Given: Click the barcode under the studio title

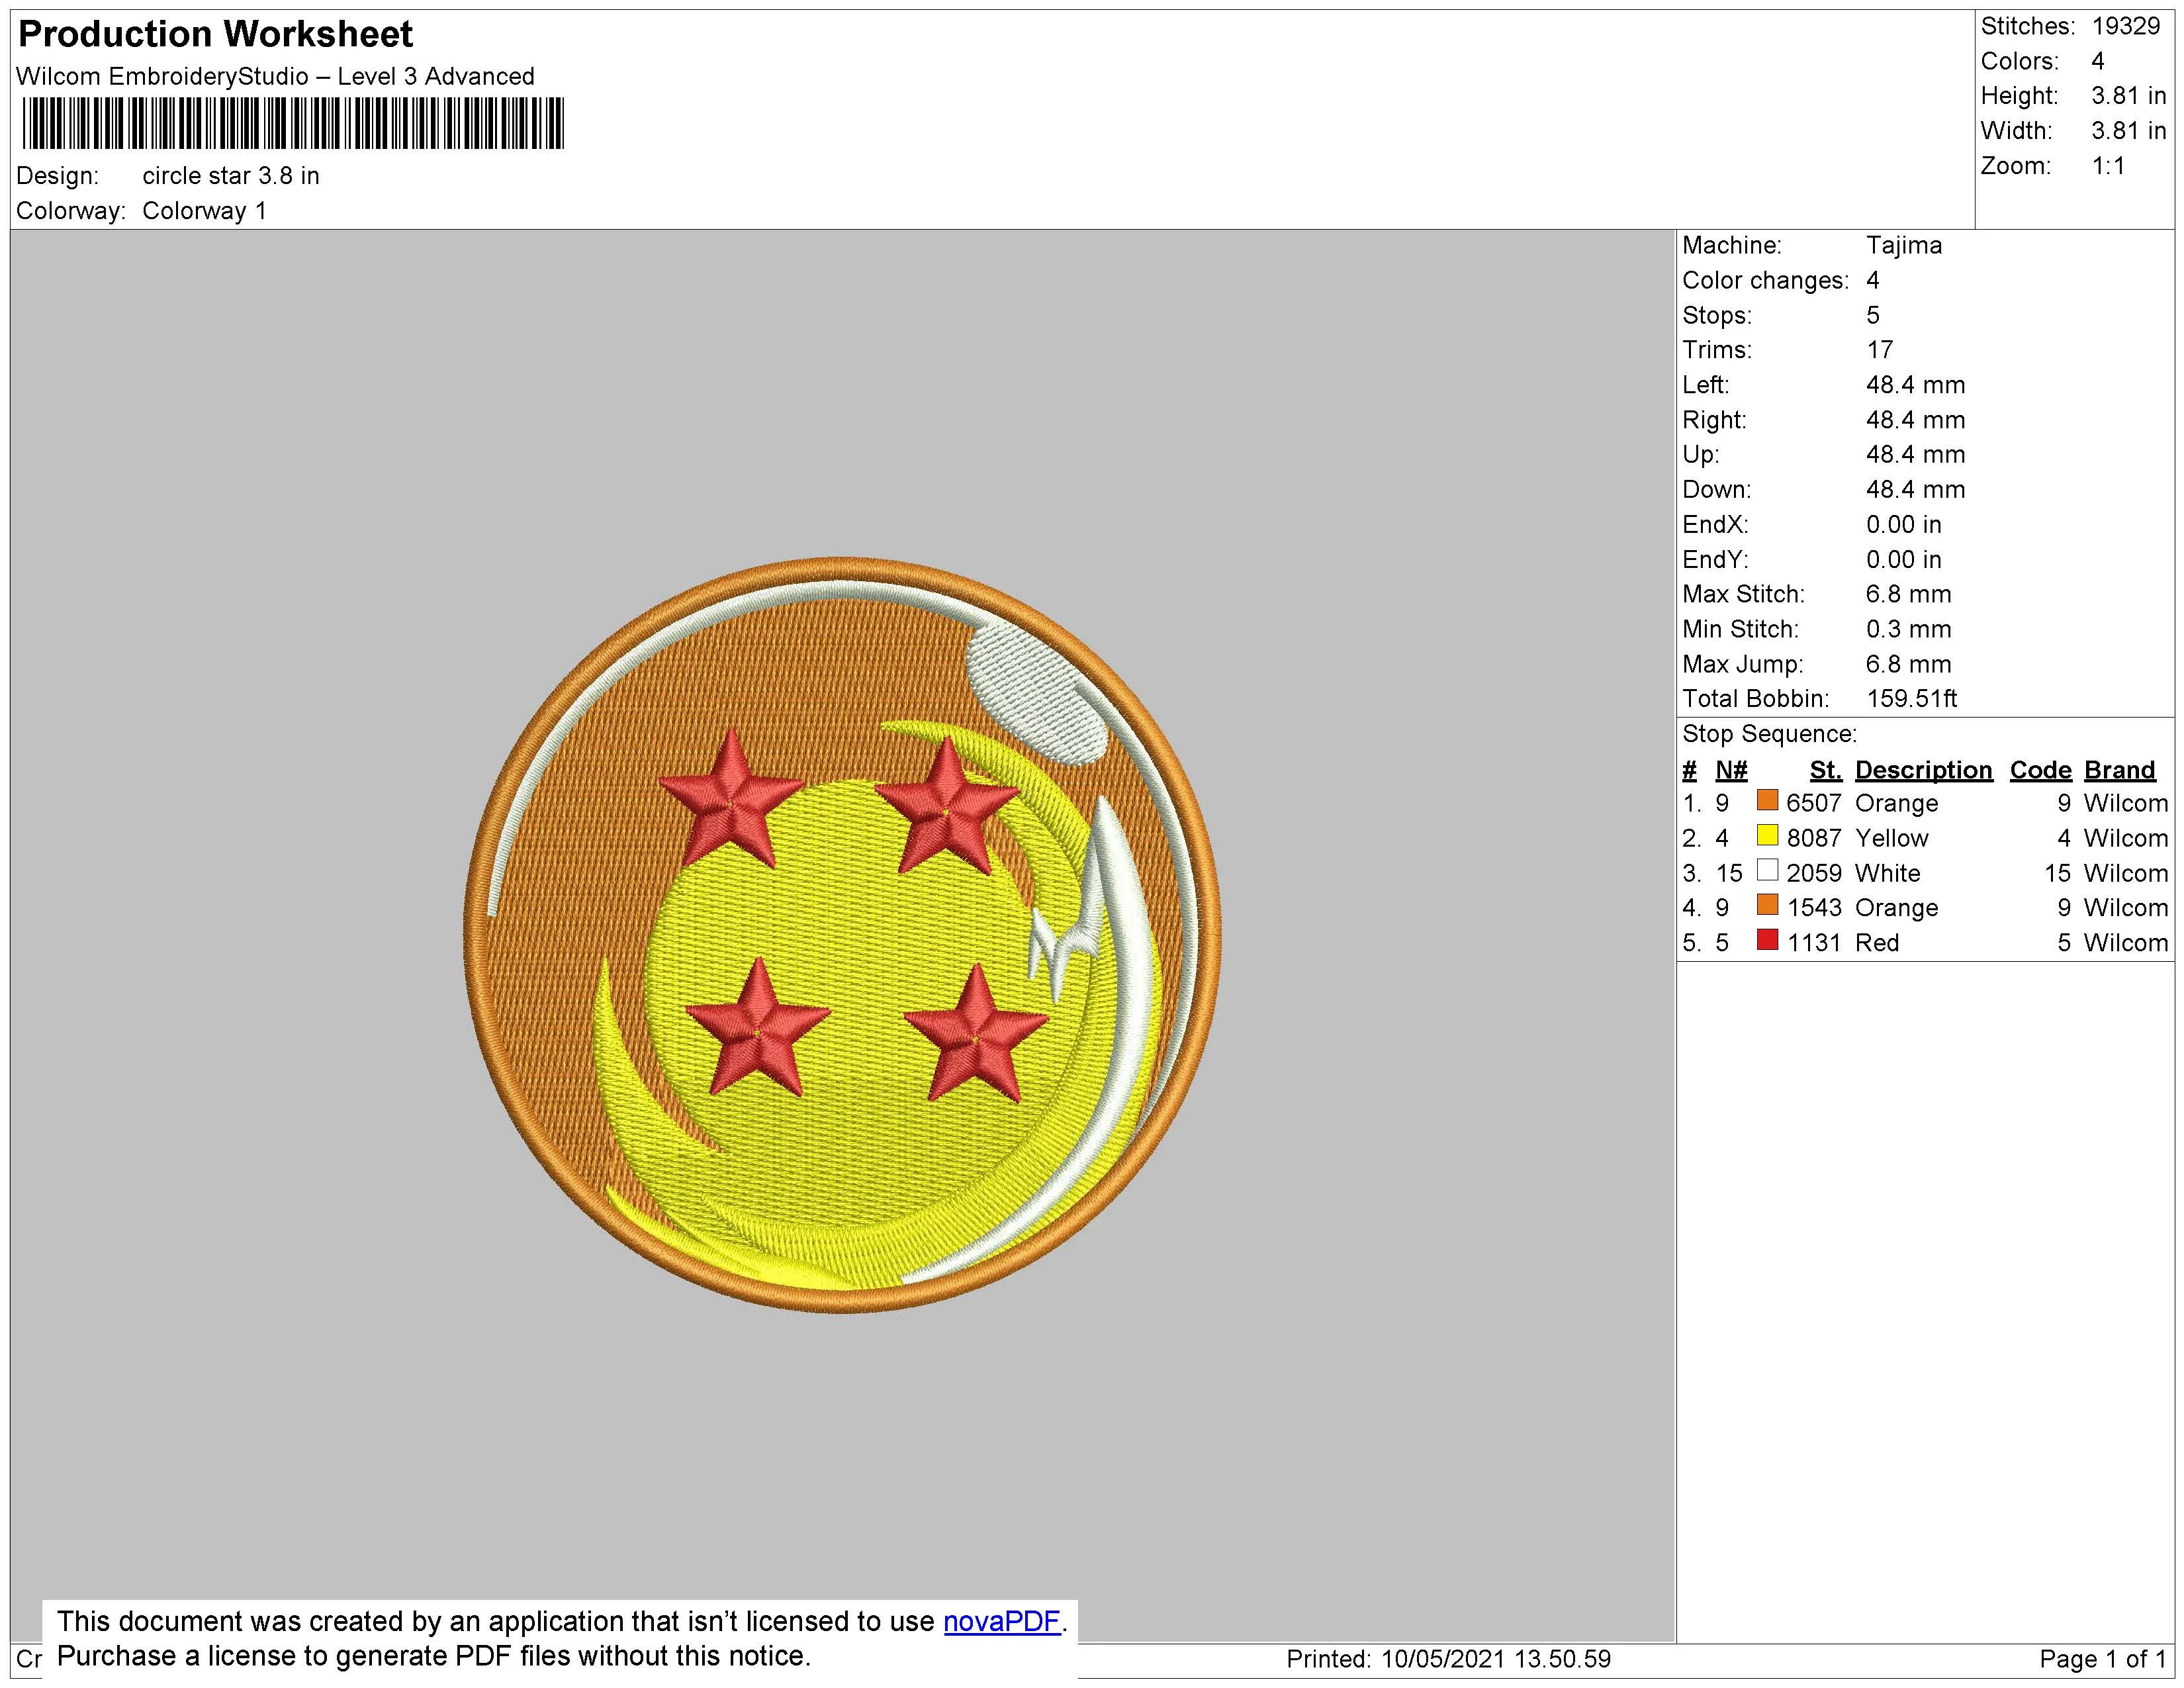Looking at the screenshot, I should click(293, 124).
